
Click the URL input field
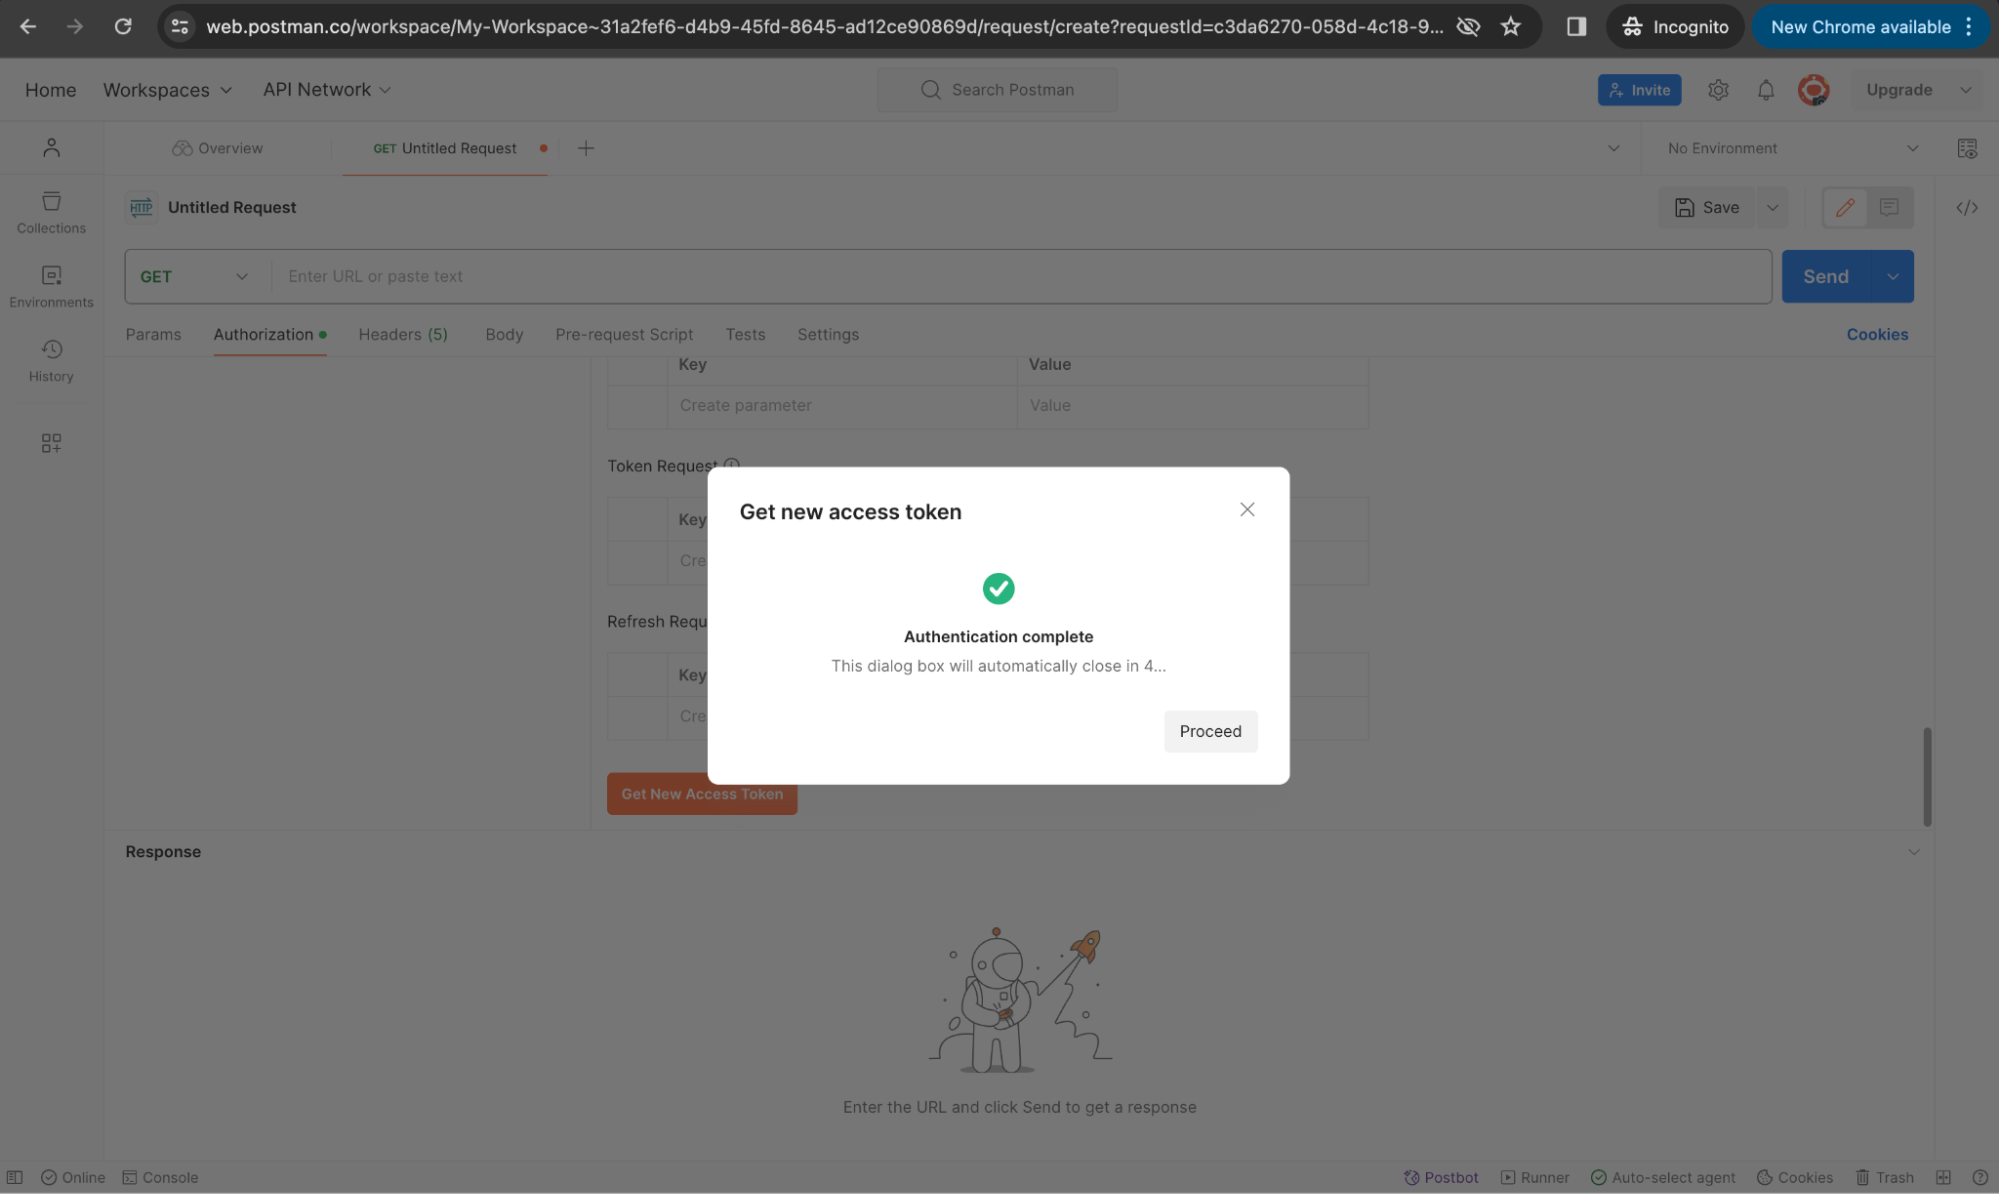pos(1020,276)
